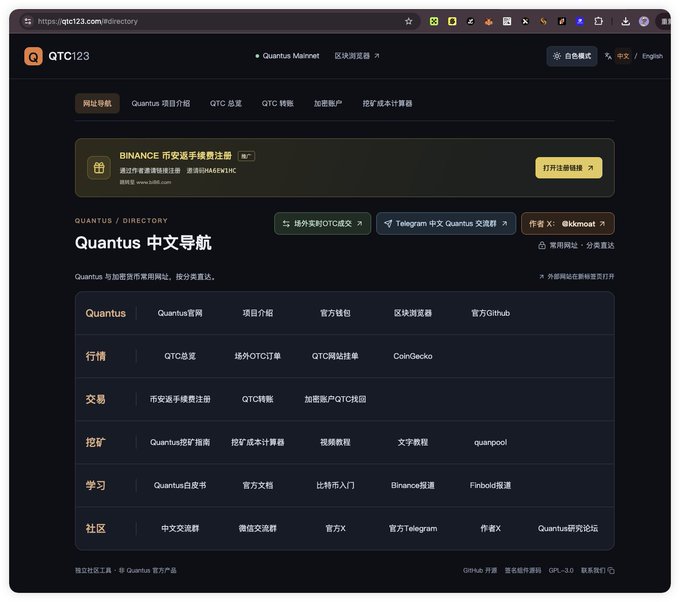Viewport: 680px width, 602px height.
Task: Open 官方Github link
Action: pyautogui.click(x=490, y=313)
